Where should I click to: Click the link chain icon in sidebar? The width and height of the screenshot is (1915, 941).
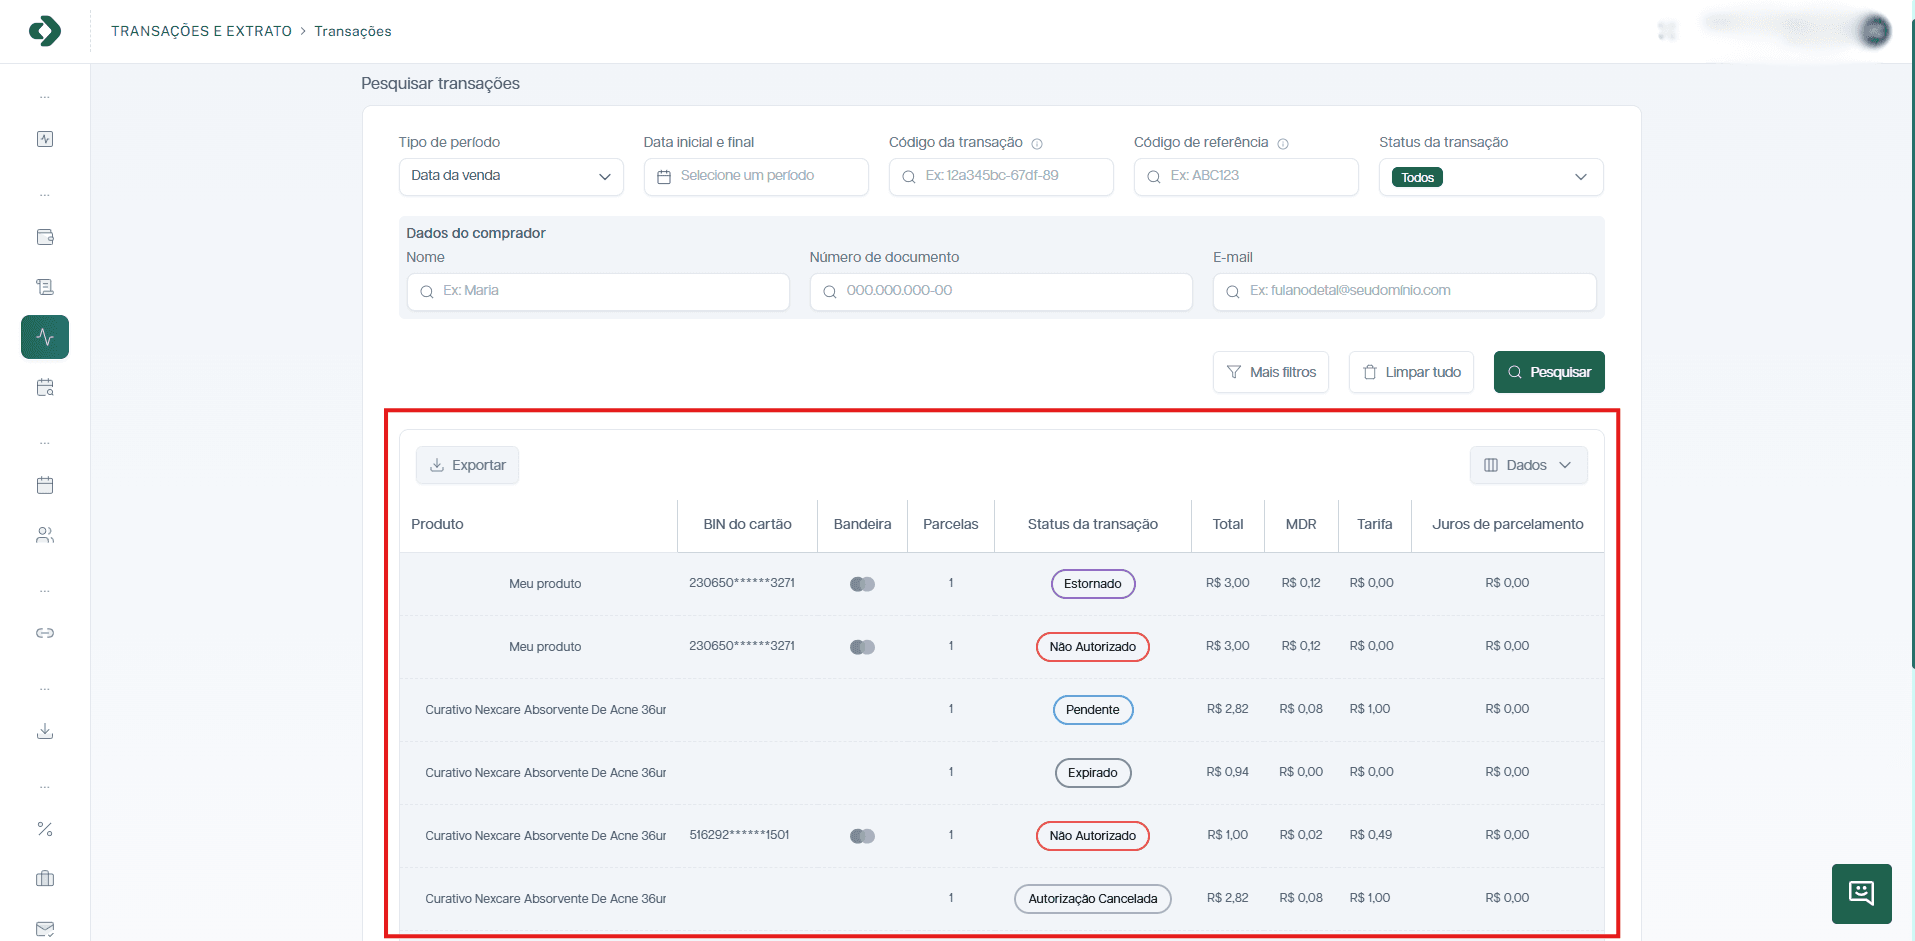tap(45, 633)
